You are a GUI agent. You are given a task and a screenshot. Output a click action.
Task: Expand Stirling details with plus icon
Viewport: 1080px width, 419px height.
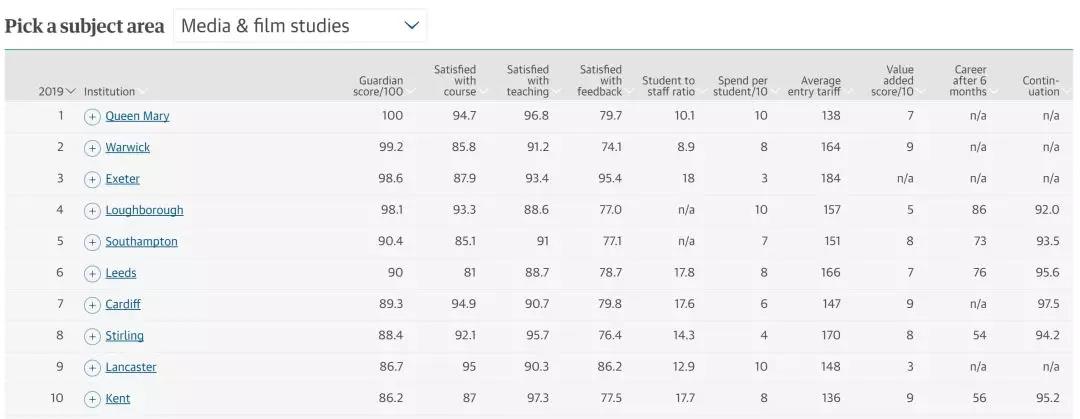tap(92, 336)
